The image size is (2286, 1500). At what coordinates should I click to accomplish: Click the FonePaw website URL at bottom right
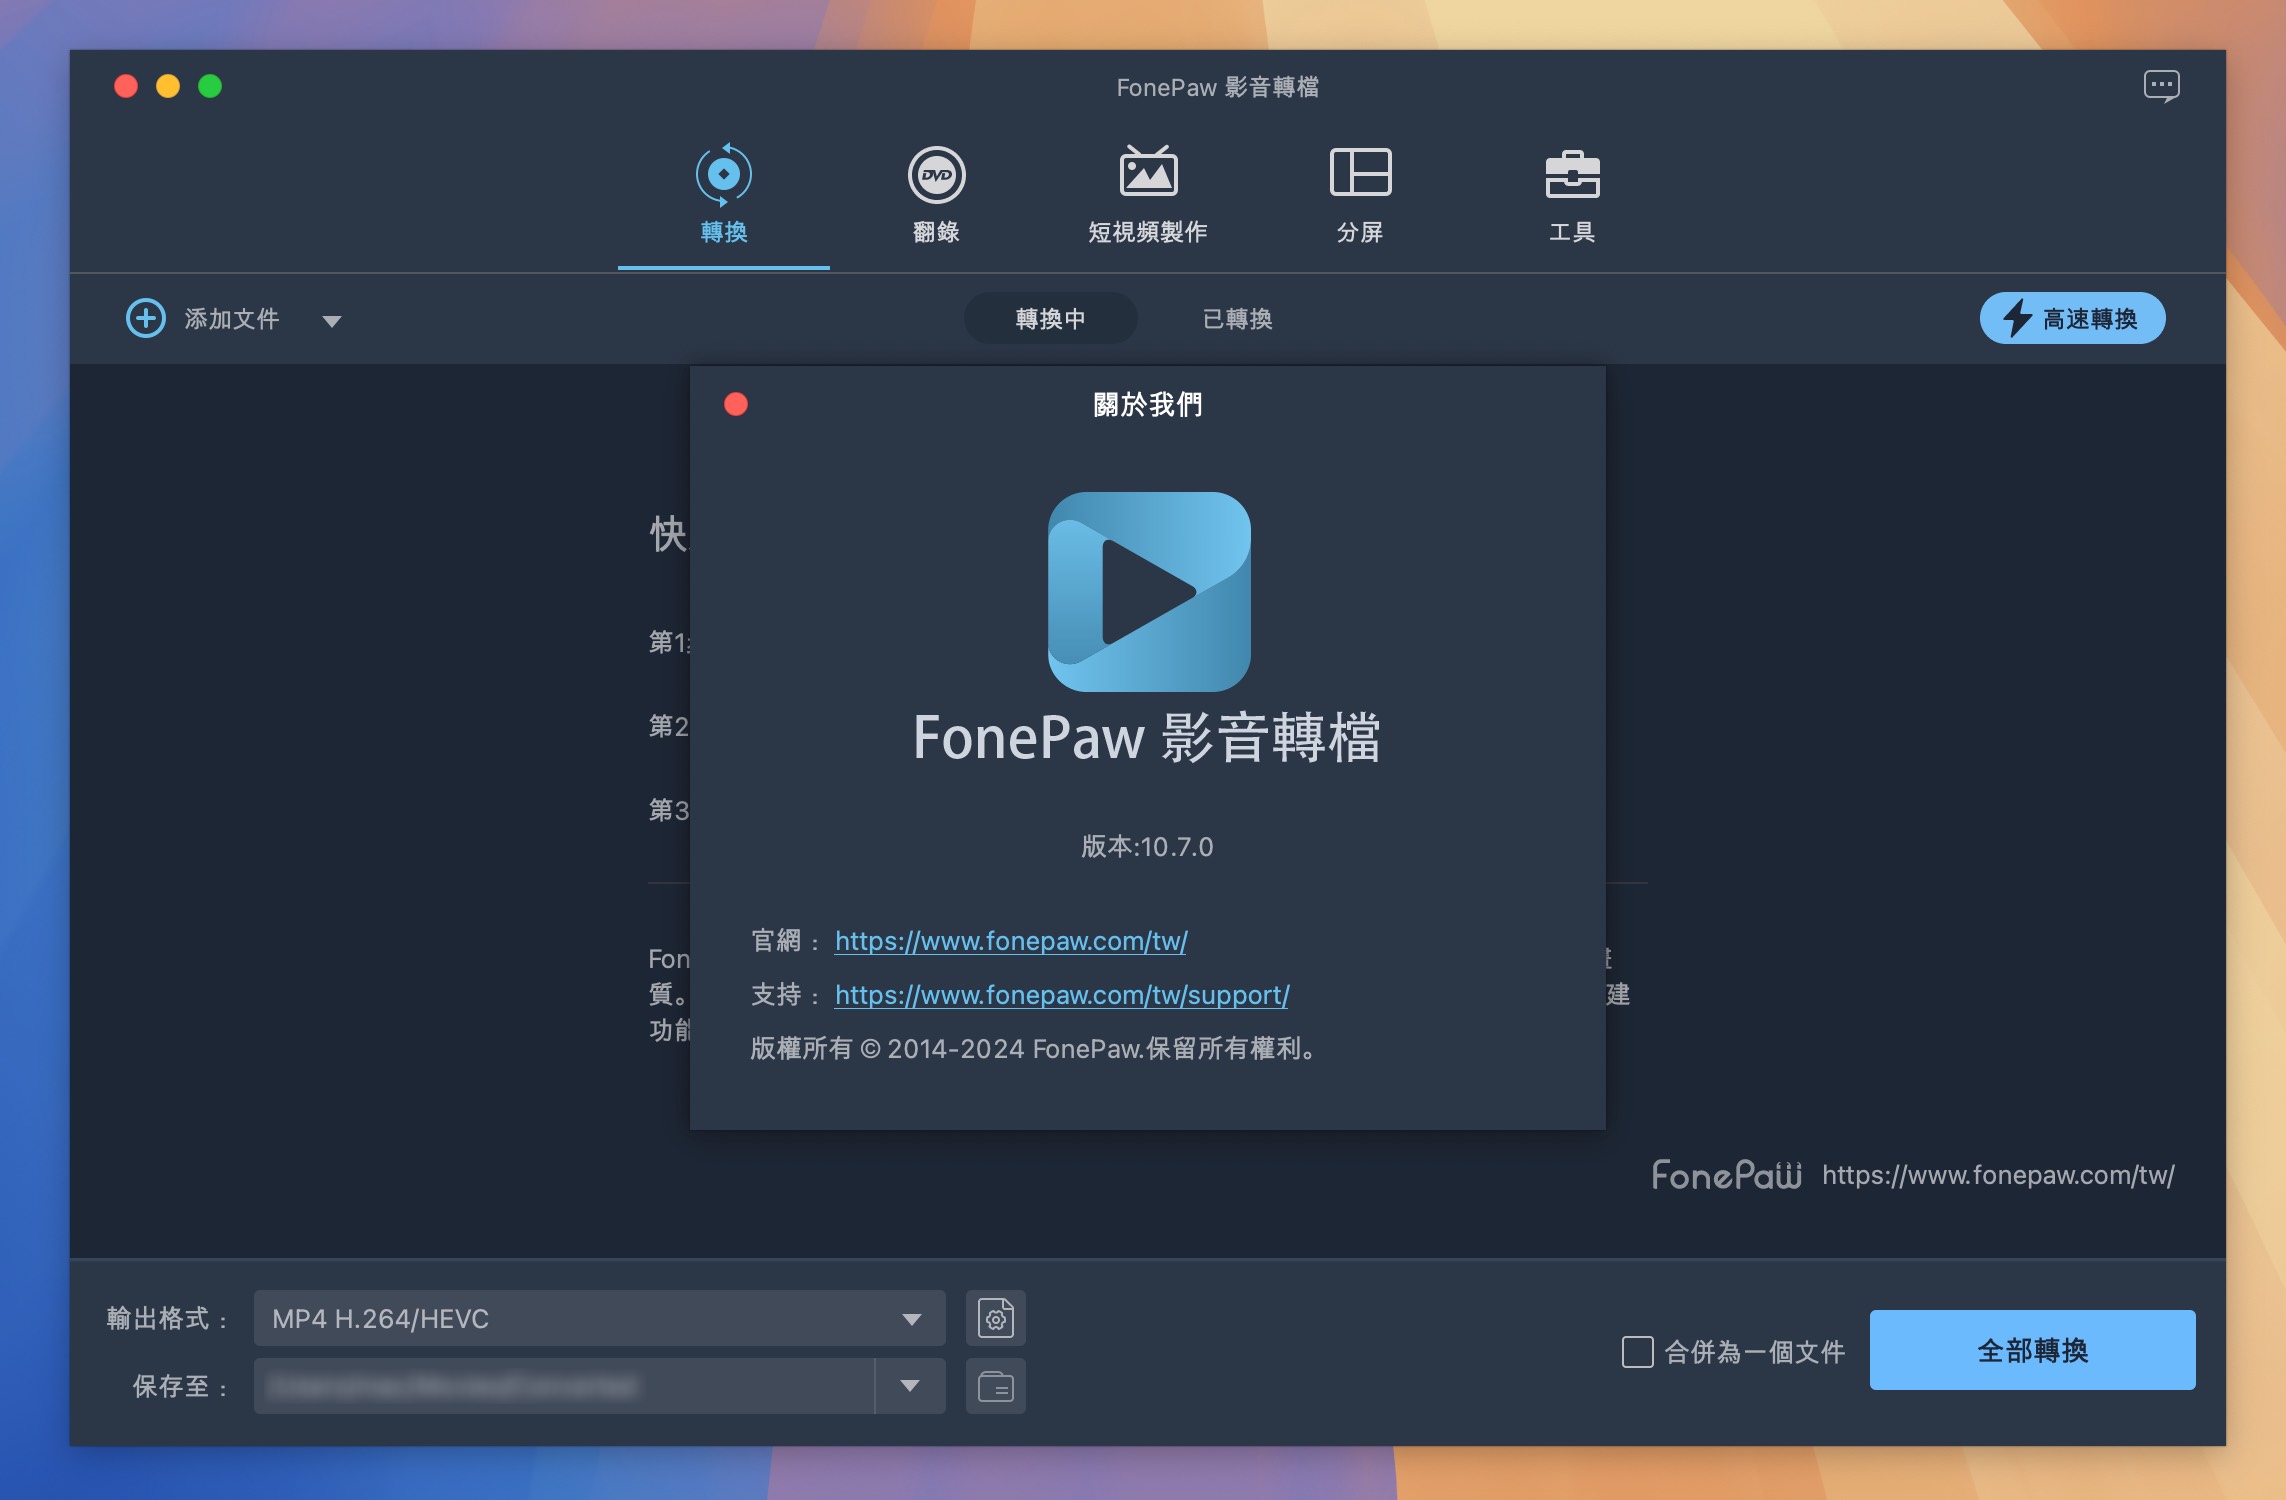1998,1175
